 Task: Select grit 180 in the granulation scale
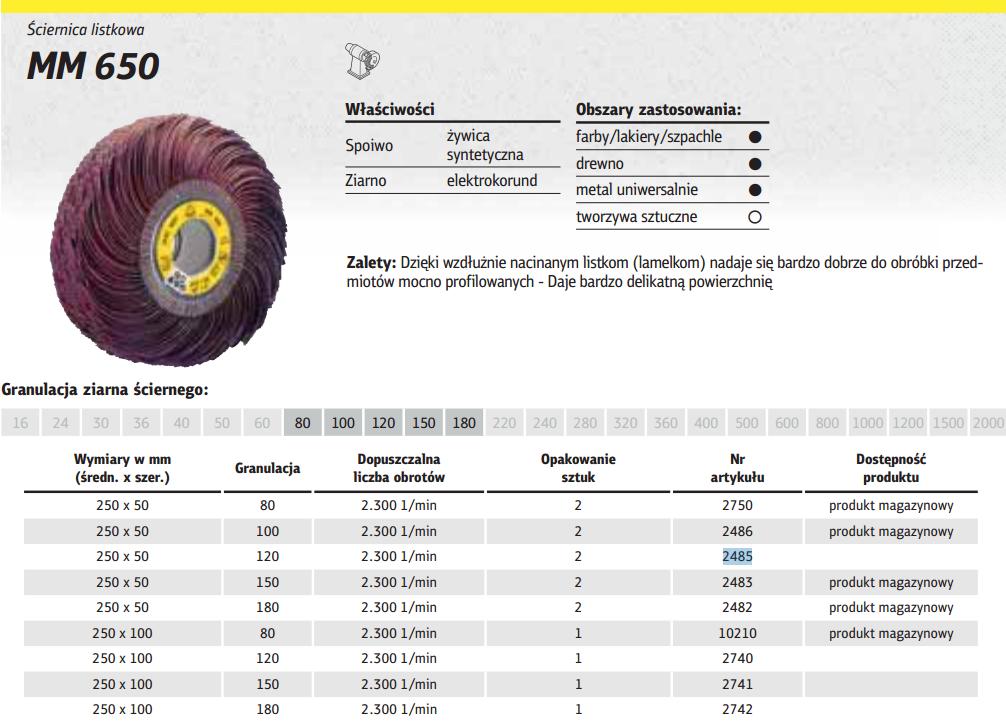464,423
